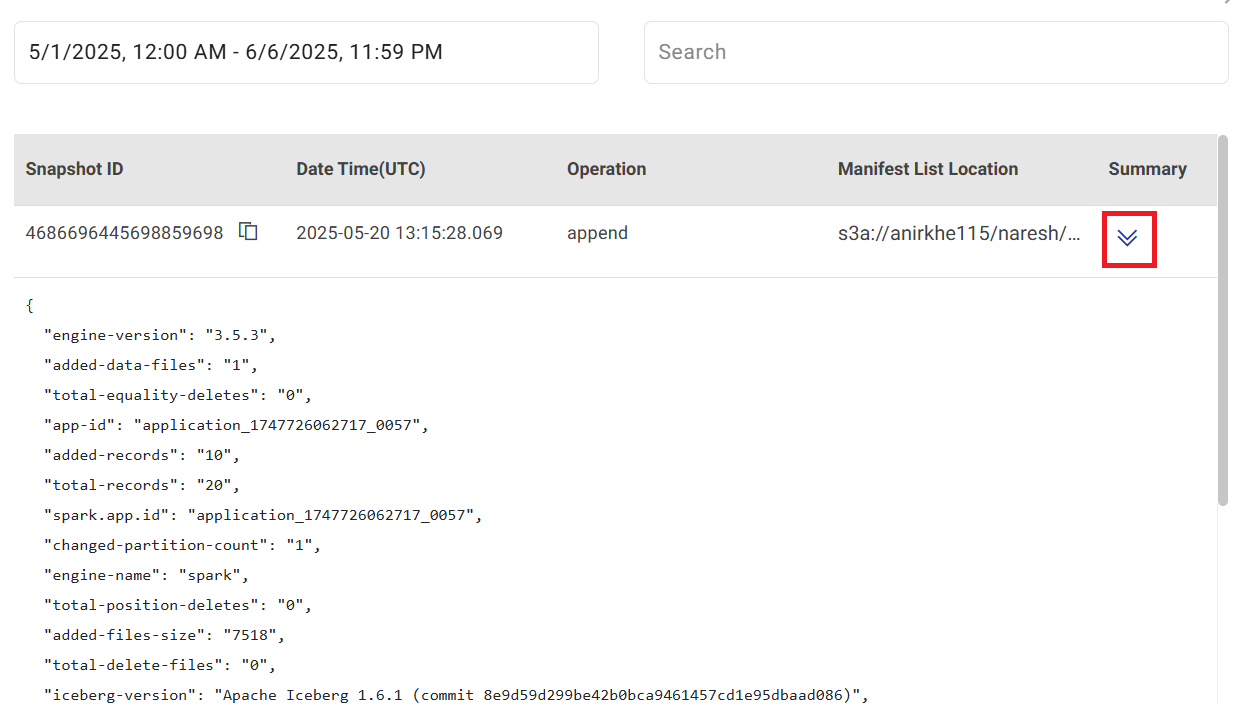Click the "spark.app.id" JSON line
This screenshot has width=1239, height=727.
[263, 515]
